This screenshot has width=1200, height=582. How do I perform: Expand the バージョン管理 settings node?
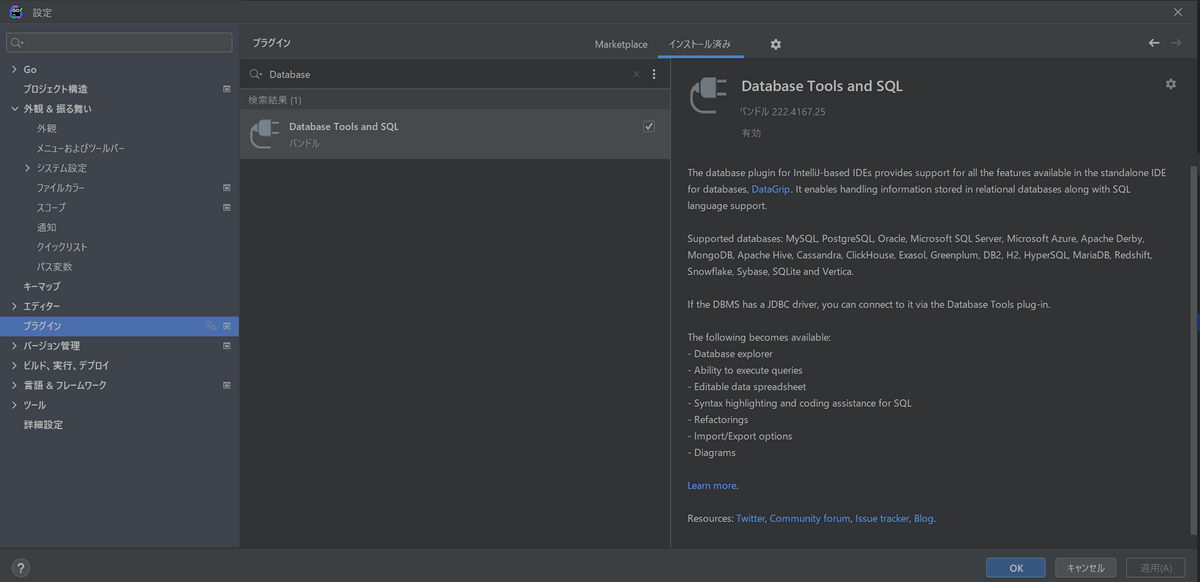click(x=14, y=346)
